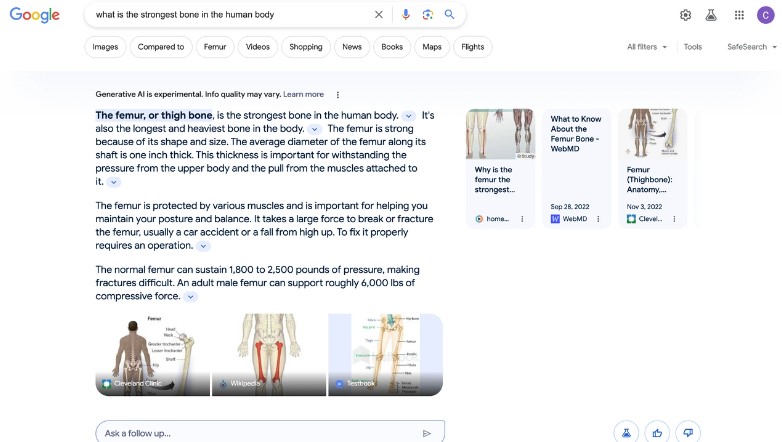Open the settings gear icon
Screen dimensions: 782x442
click(x=685, y=15)
